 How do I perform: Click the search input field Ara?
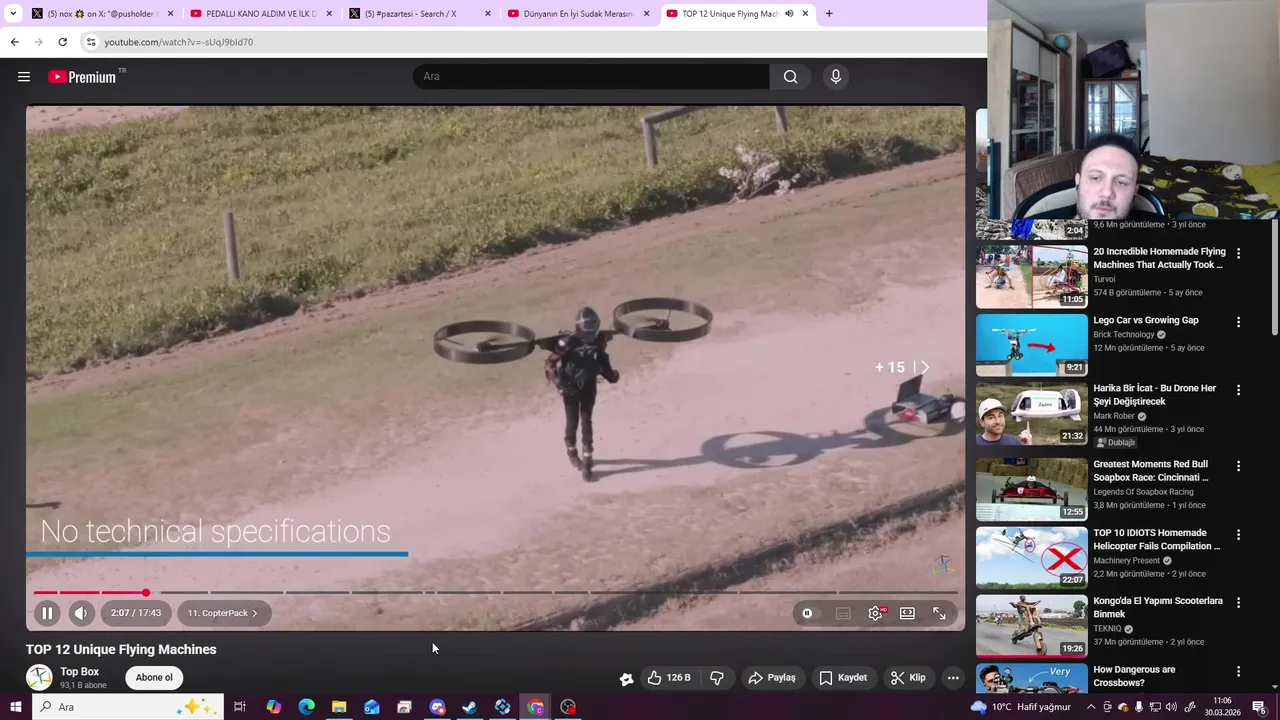(x=591, y=77)
